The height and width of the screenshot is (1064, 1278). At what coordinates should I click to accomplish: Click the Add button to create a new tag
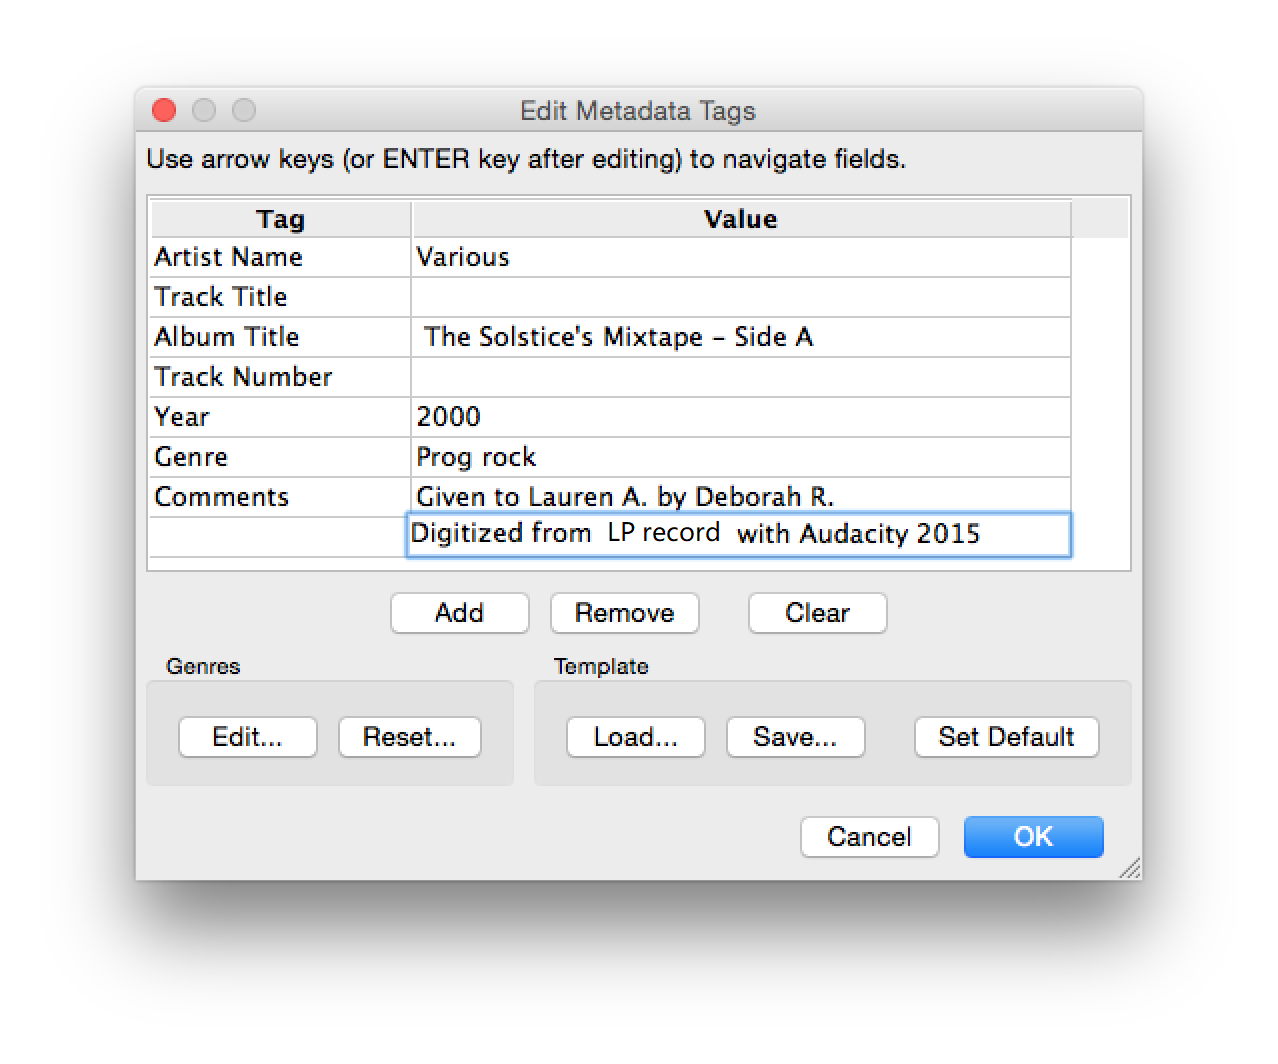[459, 613]
